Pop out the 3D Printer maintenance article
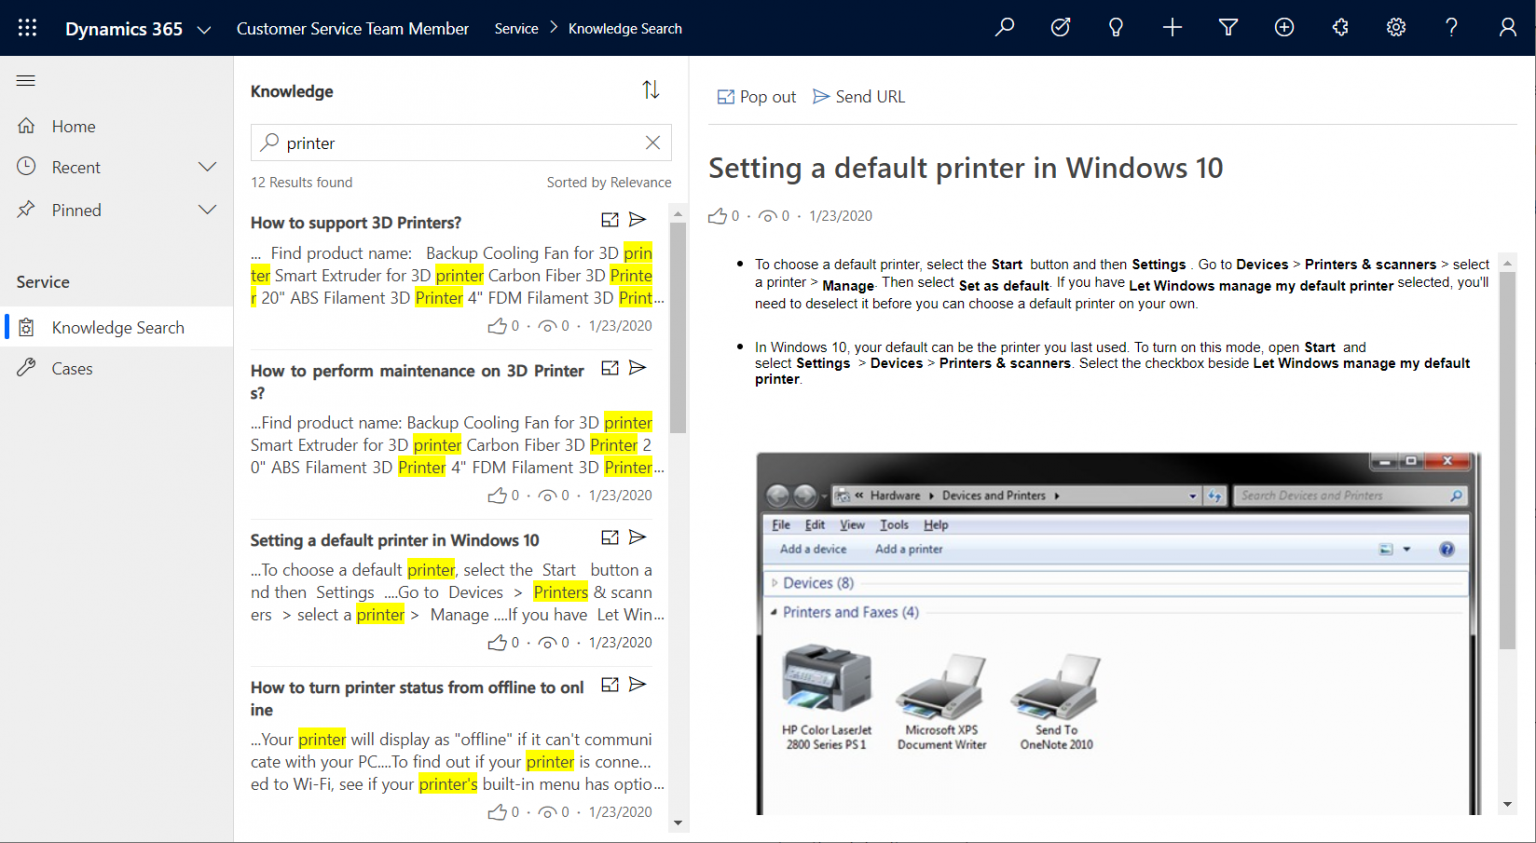This screenshot has width=1536, height=843. (x=610, y=368)
